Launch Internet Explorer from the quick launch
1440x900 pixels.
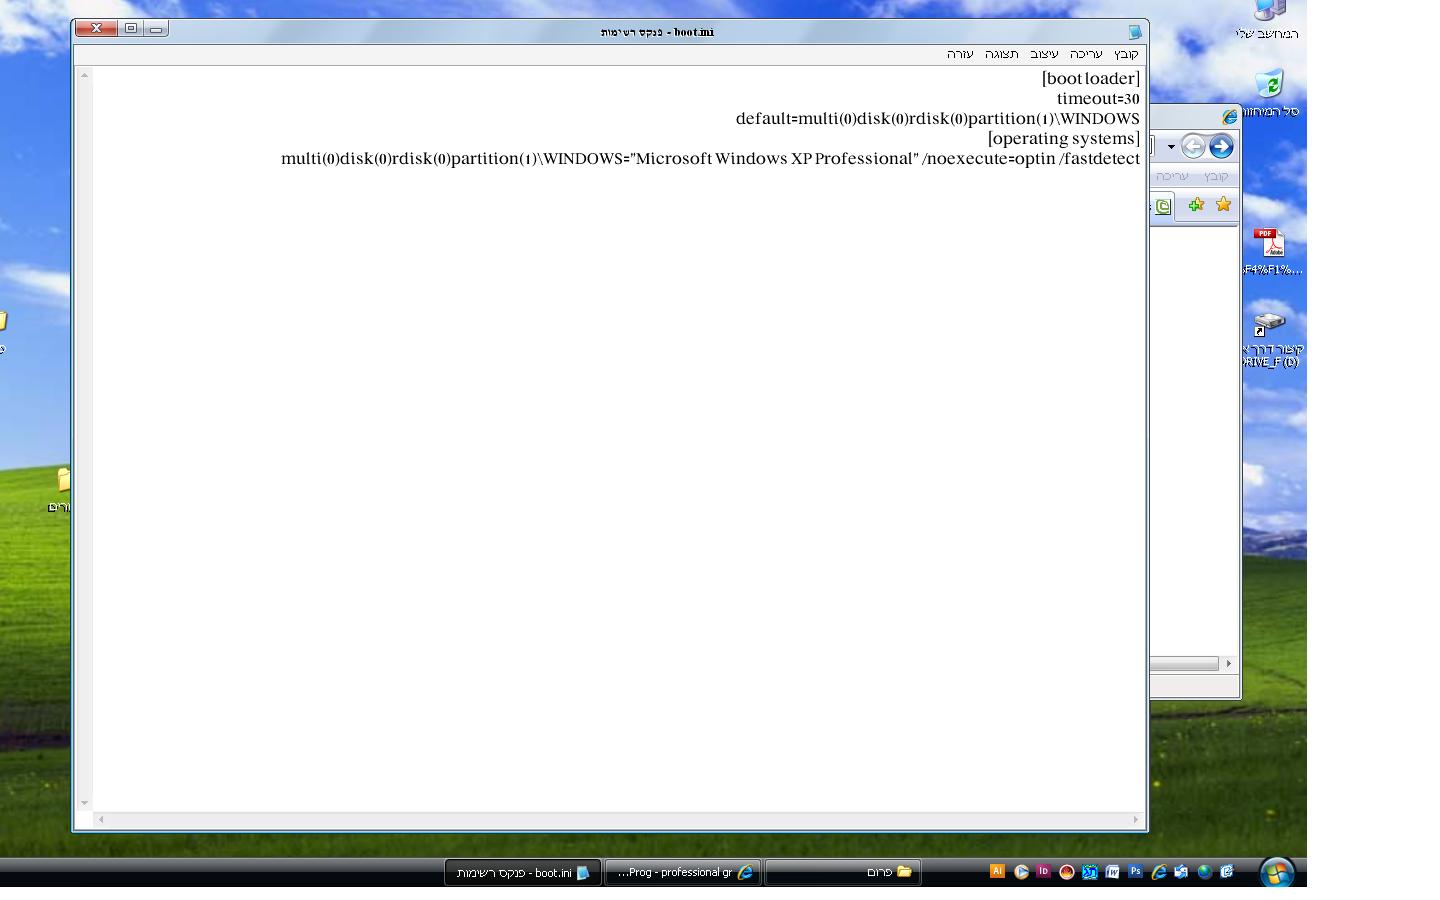coord(1158,872)
